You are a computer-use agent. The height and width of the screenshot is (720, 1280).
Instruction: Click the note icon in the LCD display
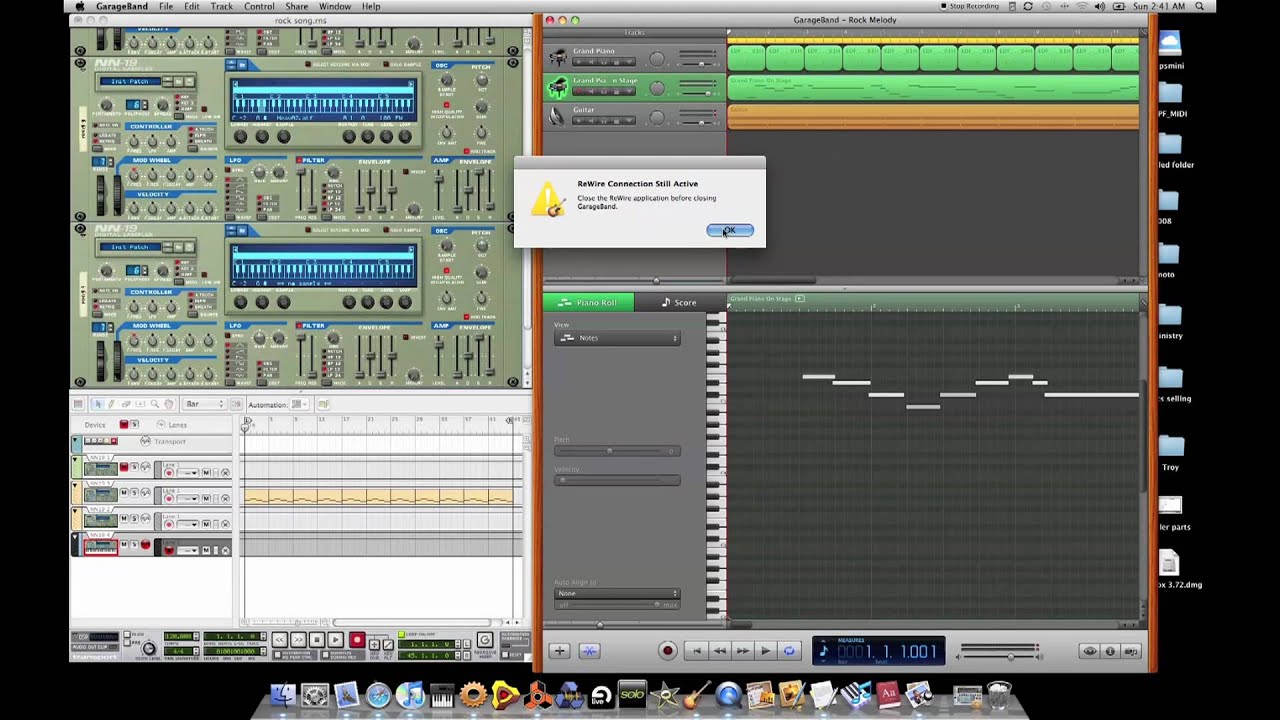[x=824, y=651]
